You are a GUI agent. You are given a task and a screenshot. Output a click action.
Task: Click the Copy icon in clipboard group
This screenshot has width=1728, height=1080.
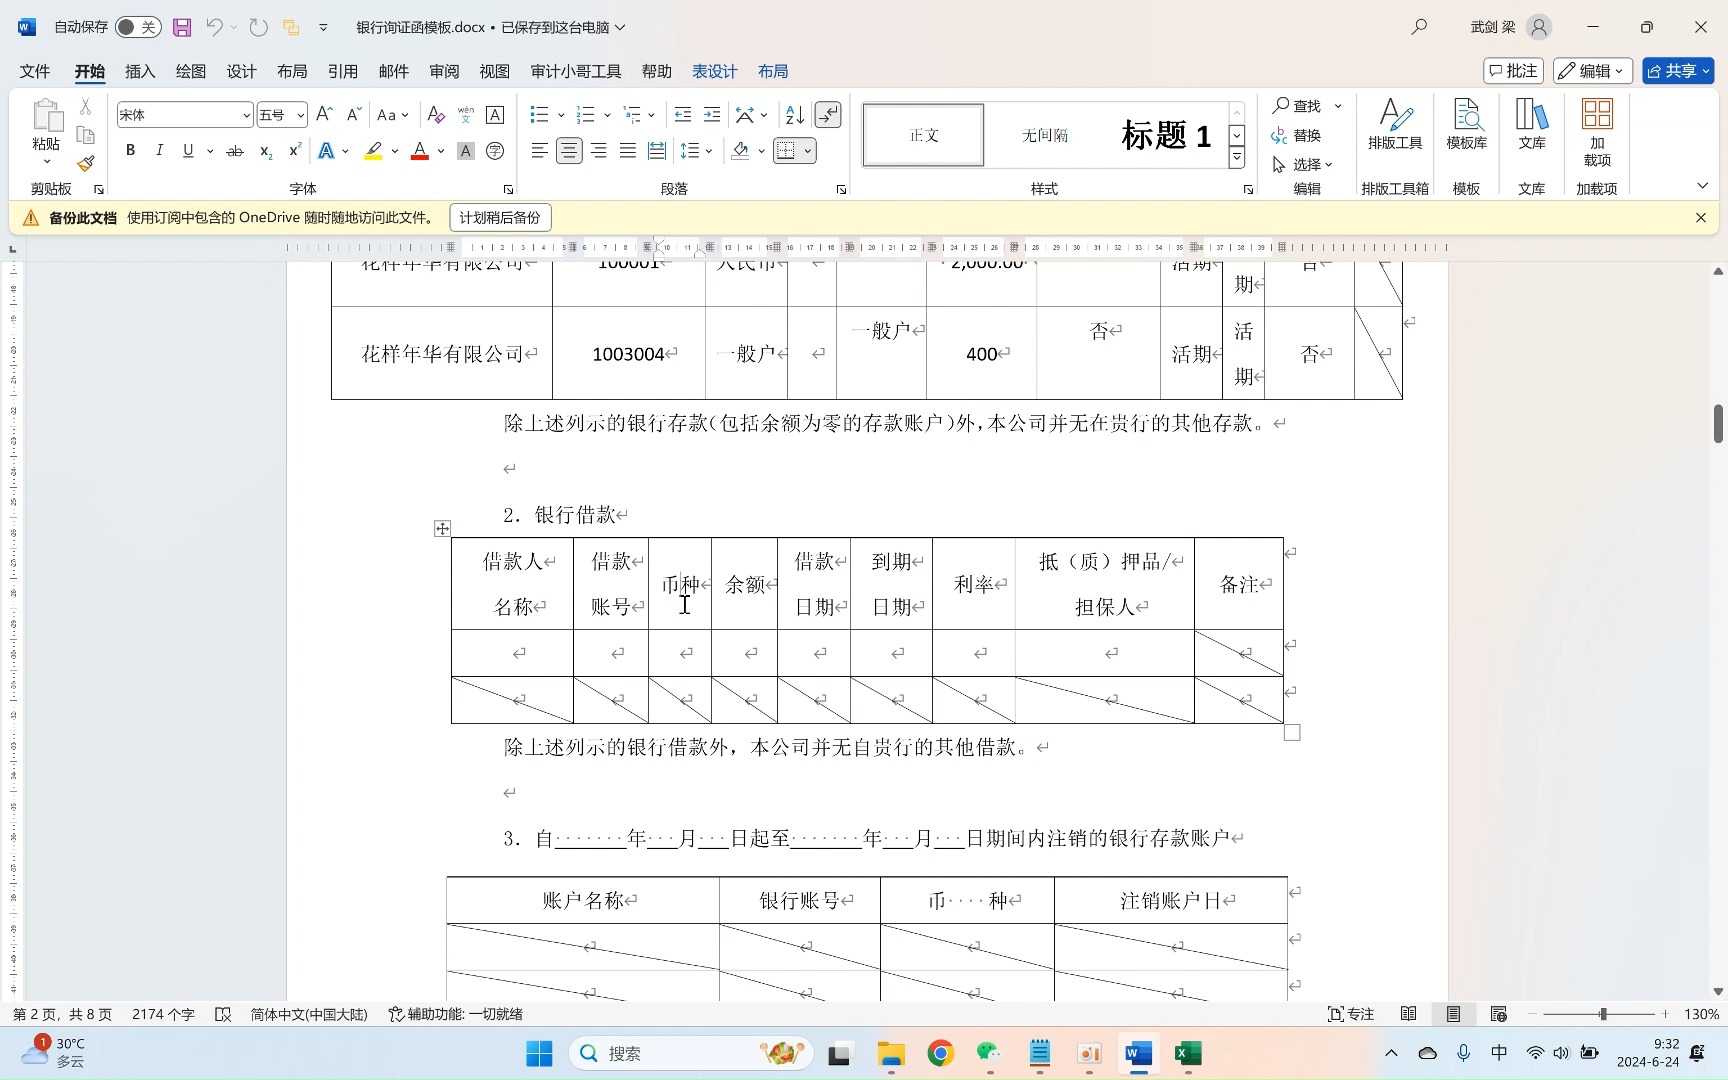(x=86, y=135)
